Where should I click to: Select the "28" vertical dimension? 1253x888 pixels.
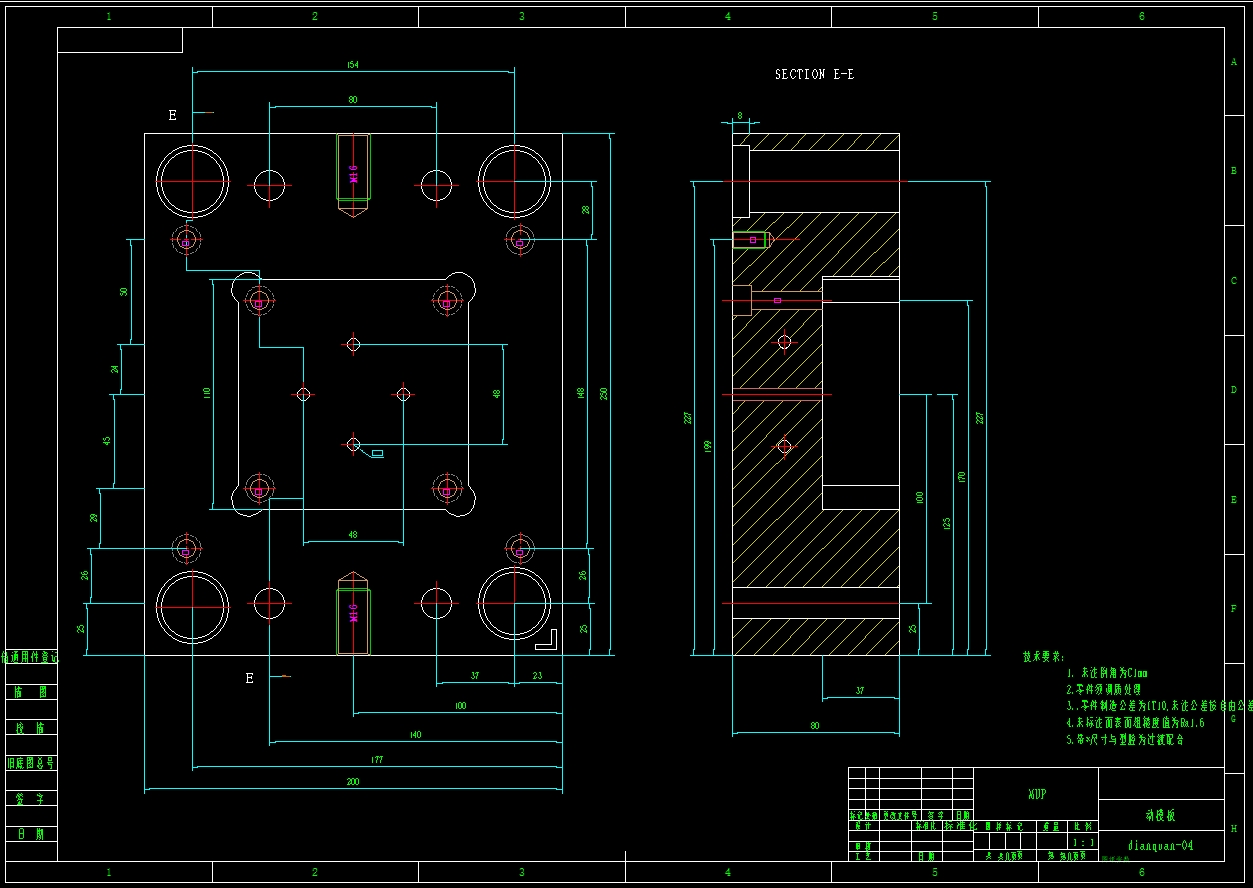pyautogui.click(x=586, y=210)
